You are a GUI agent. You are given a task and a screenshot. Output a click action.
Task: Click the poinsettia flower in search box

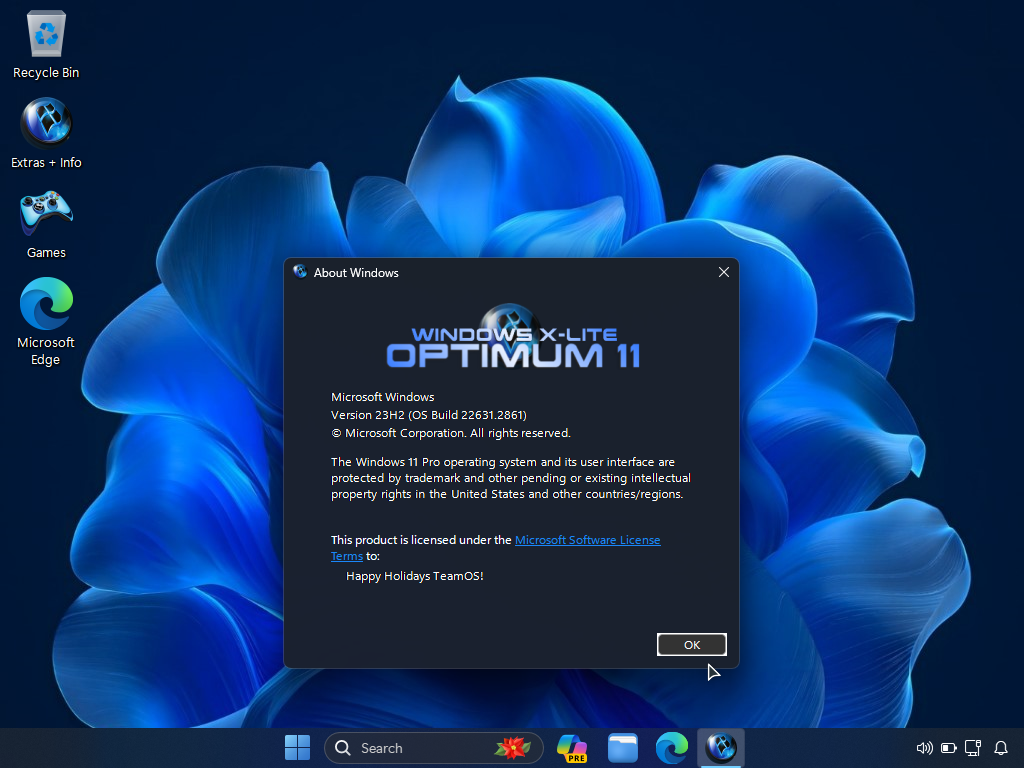(x=513, y=747)
